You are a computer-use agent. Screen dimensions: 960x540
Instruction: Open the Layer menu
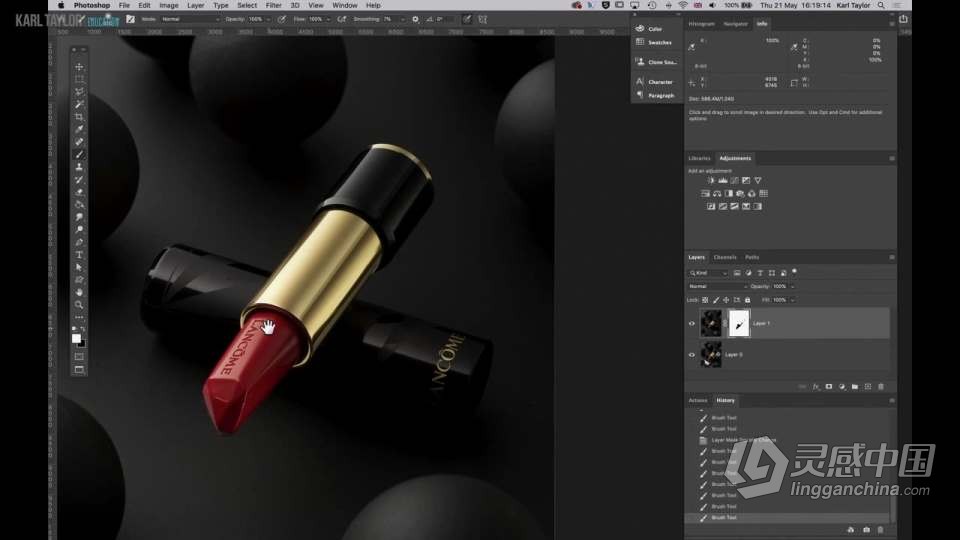195,5
